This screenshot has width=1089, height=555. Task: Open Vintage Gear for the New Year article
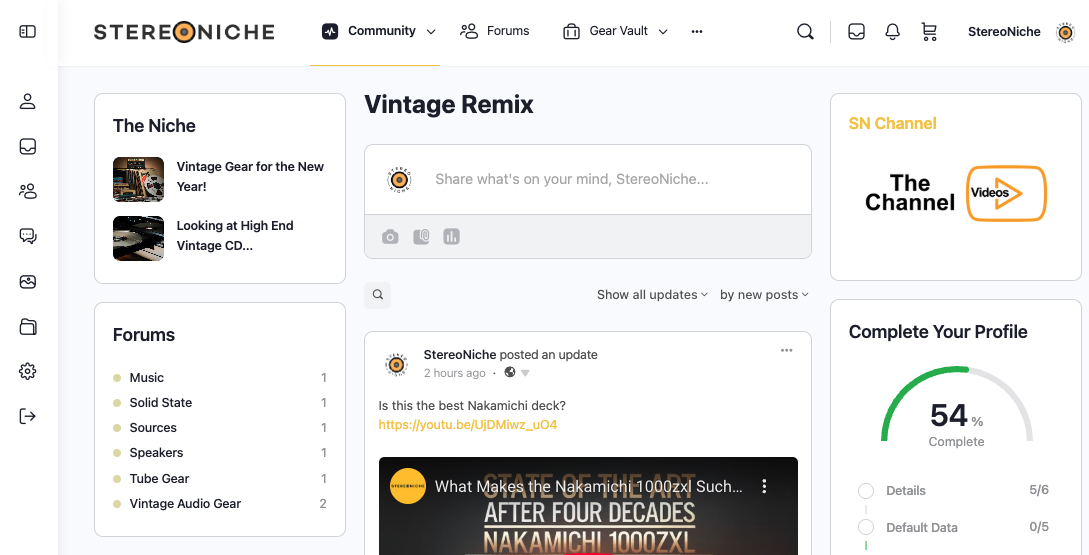click(250, 176)
